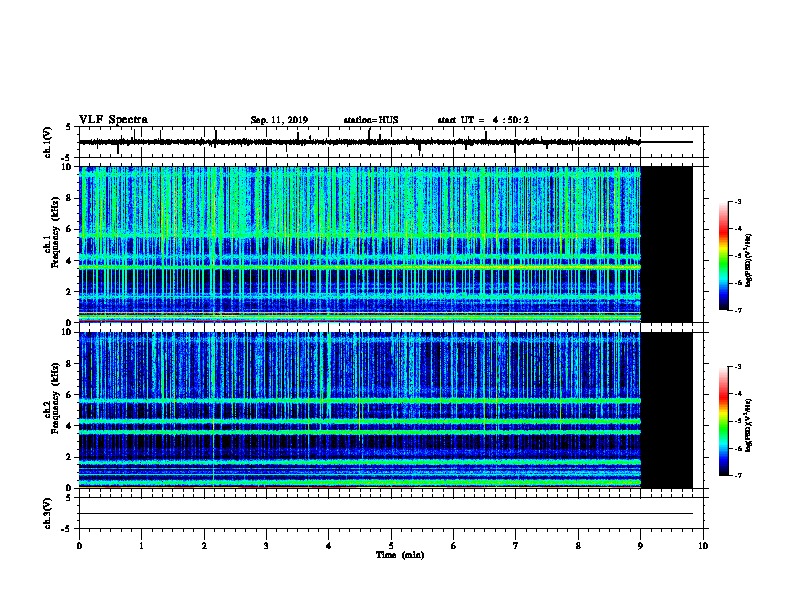Image resolution: width=792 pixels, height=612 pixels.
Task: Click the "6" frequency tick of ch.2 spectrogram
Action: pyautogui.click(x=69, y=395)
